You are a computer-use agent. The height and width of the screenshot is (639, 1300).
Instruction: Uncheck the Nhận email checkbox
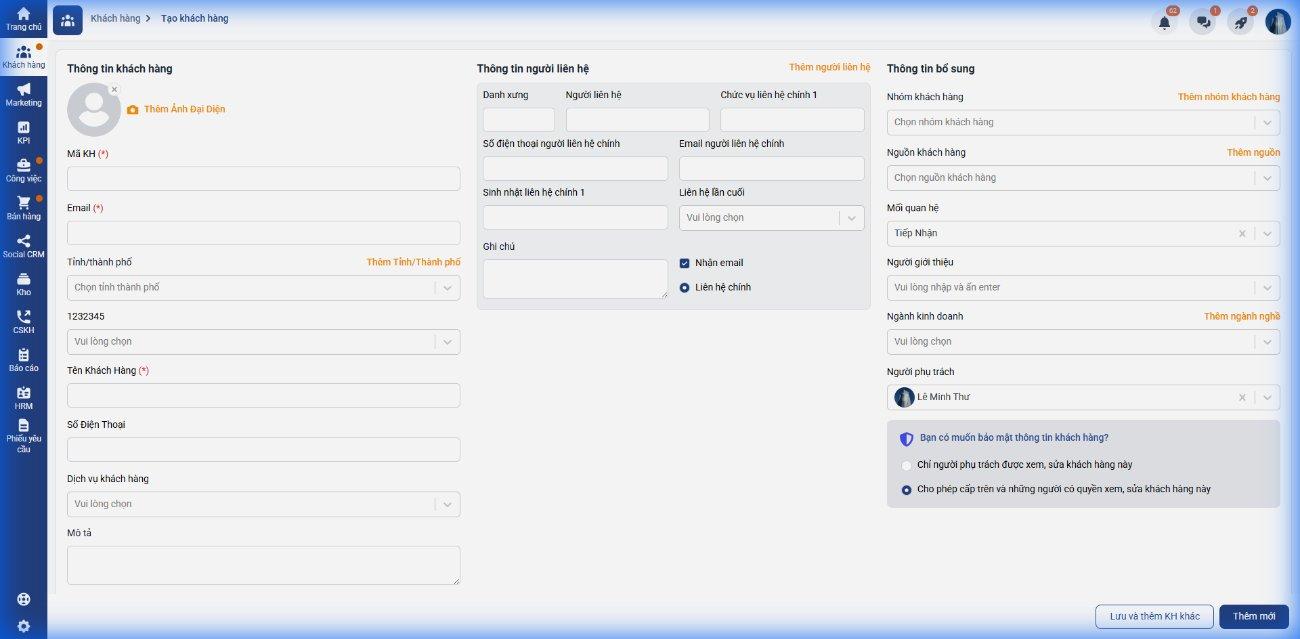685,263
